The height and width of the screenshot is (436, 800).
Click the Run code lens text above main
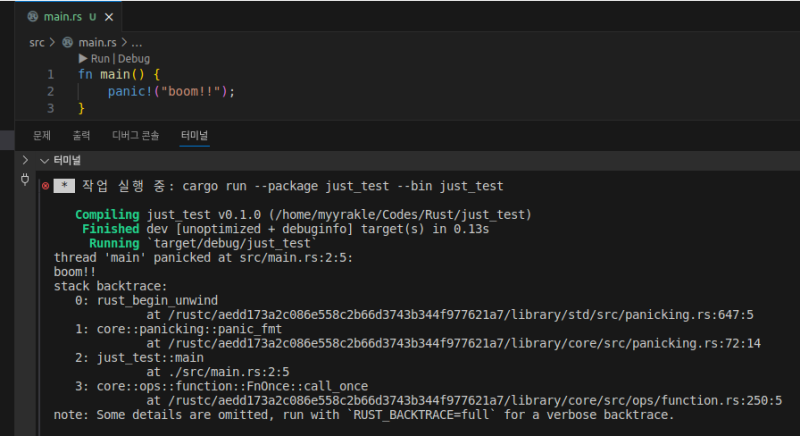pyautogui.click(x=100, y=59)
